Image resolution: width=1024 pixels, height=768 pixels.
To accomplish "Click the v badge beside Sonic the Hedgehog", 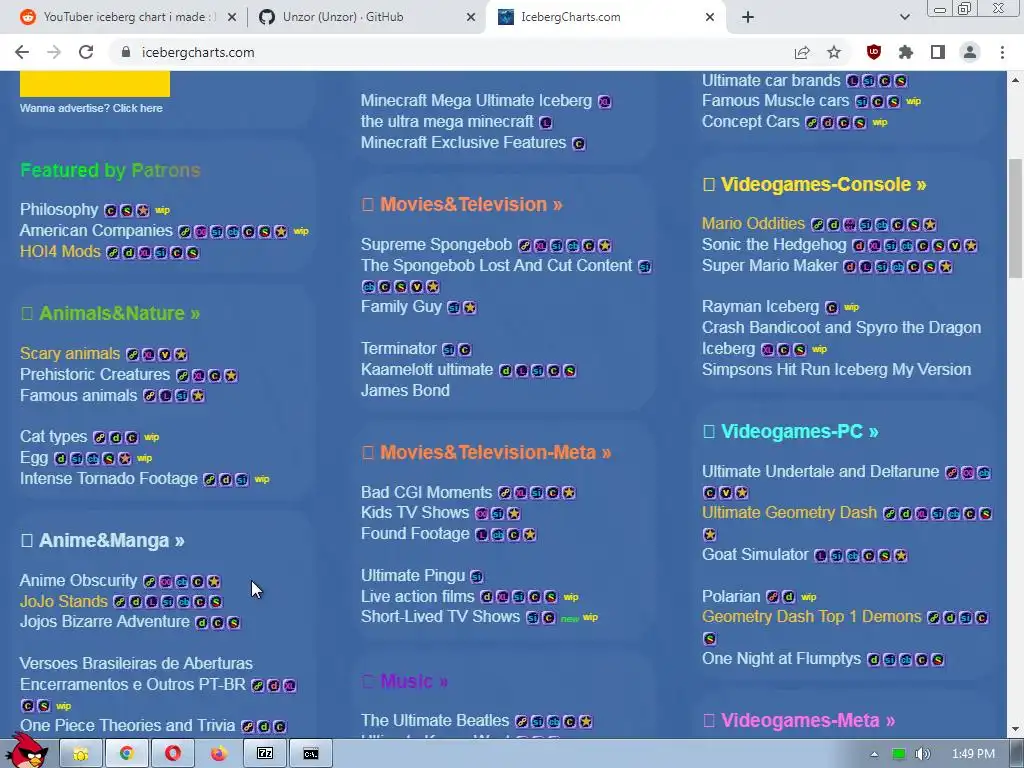I will tap(955, 246).
